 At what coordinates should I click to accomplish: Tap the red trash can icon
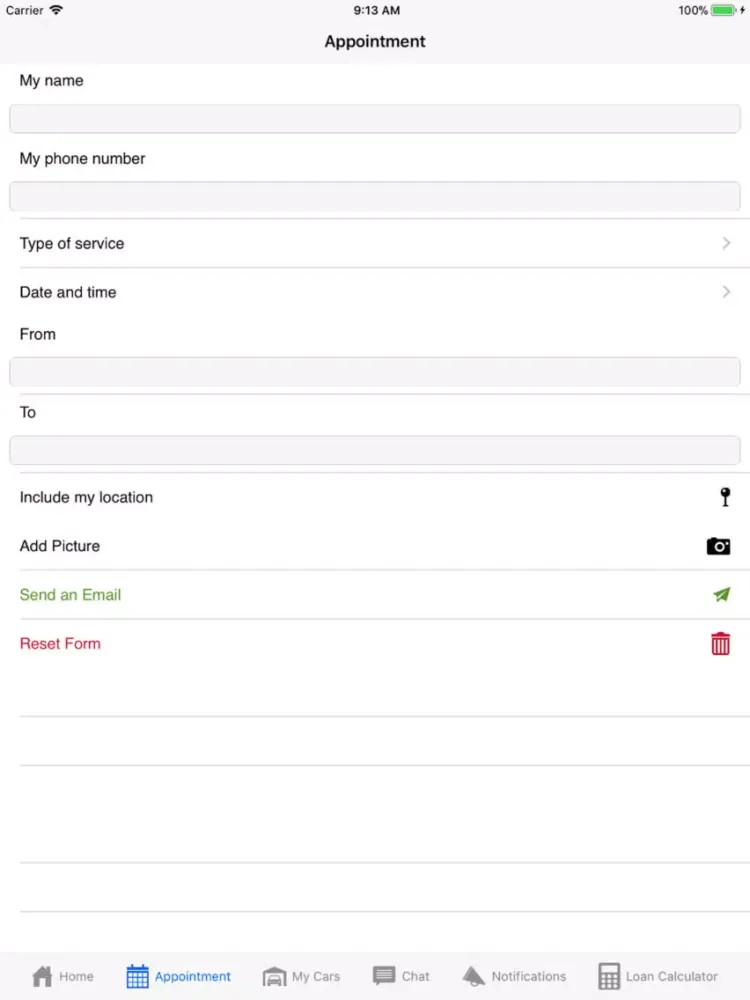(x=720, y=643)
